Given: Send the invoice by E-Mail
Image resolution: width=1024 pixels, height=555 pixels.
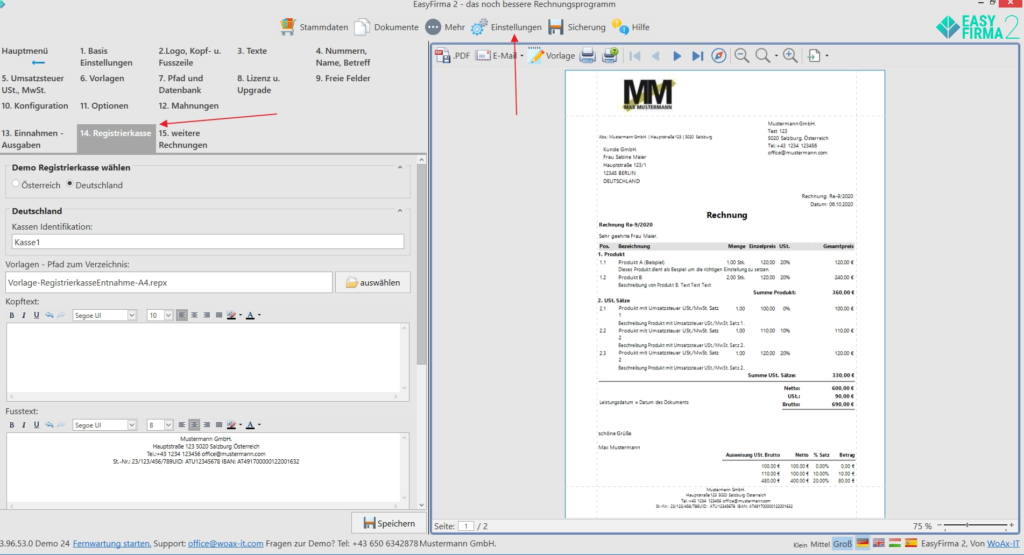Looking at the screenshot, I should tap(496, 56).
